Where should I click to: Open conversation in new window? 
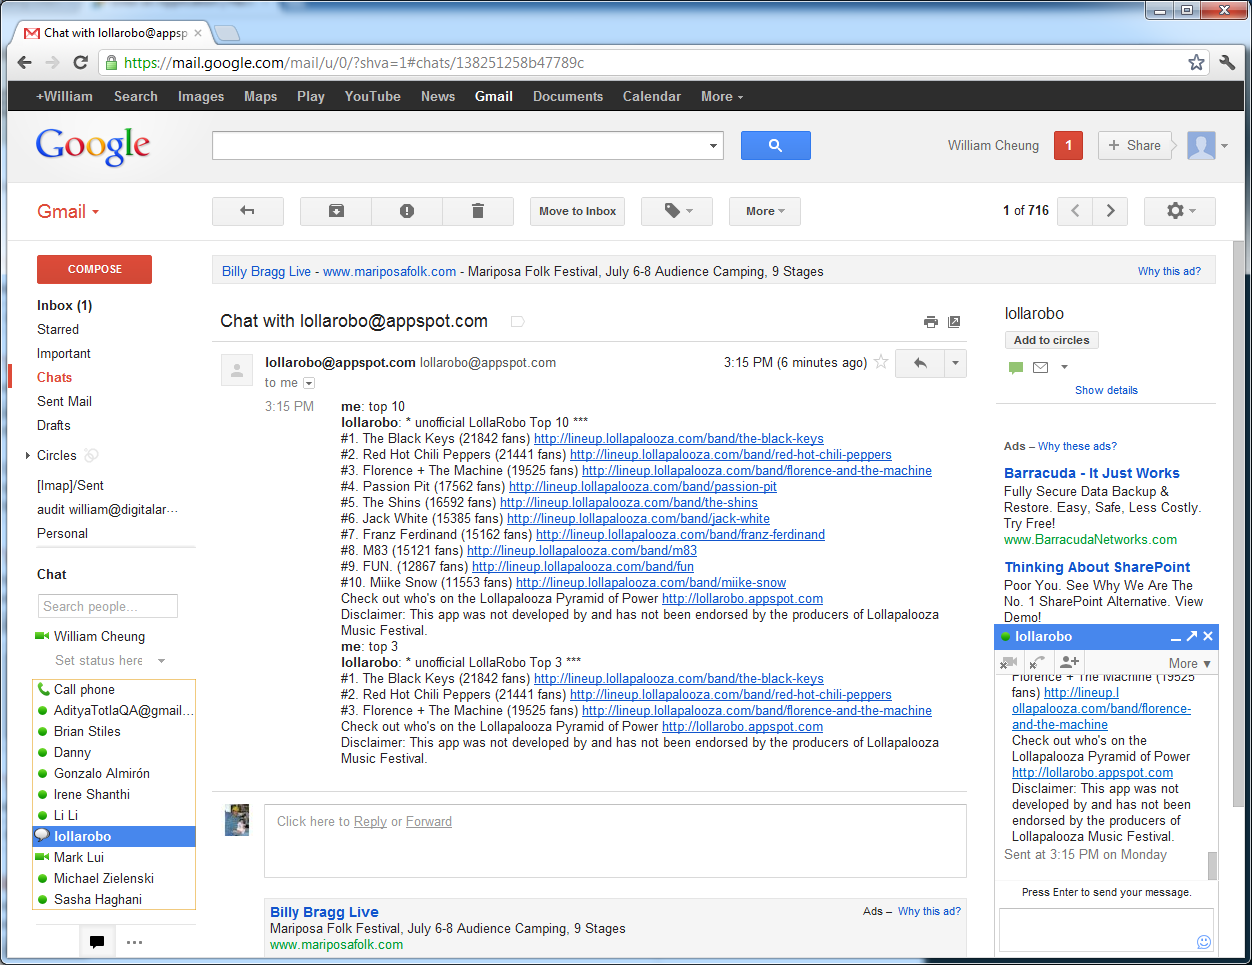[x=954, y=322]
